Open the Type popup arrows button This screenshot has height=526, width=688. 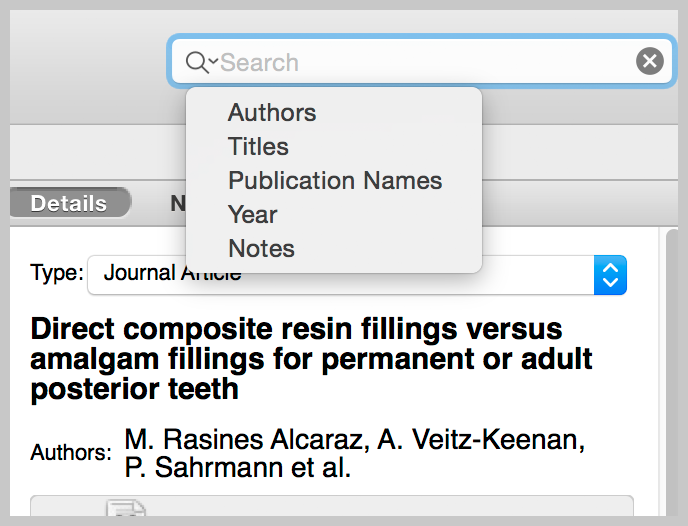pos(610,275)
